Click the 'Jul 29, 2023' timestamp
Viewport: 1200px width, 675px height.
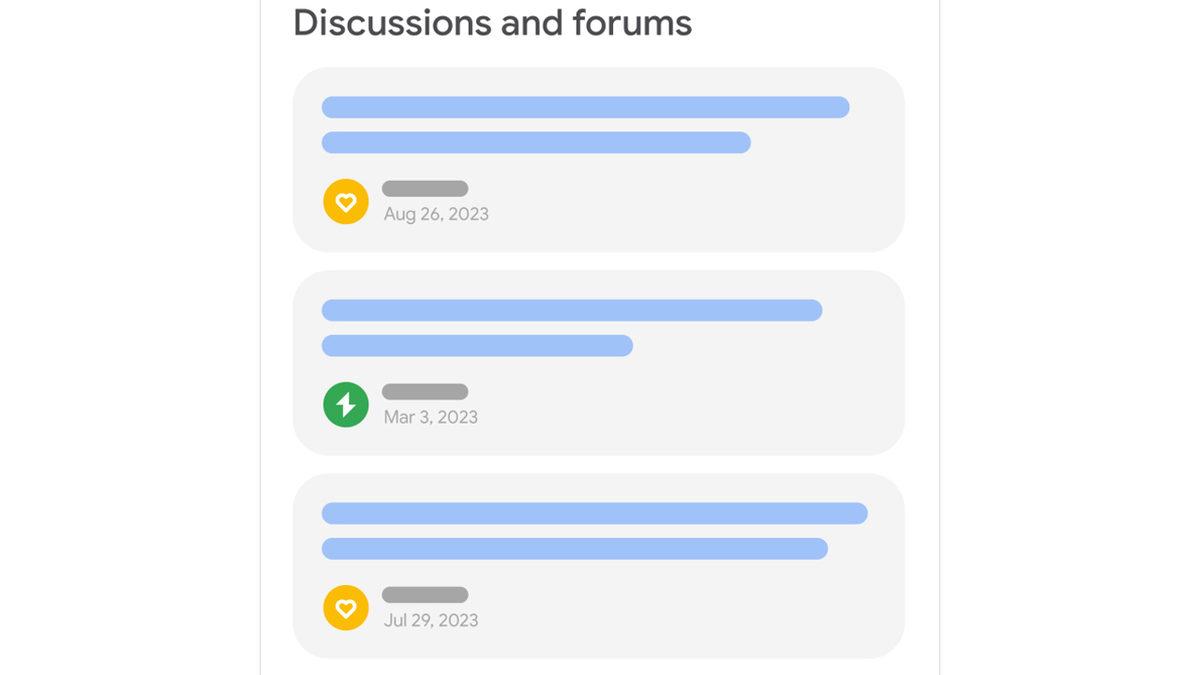[x=429, y=620]
